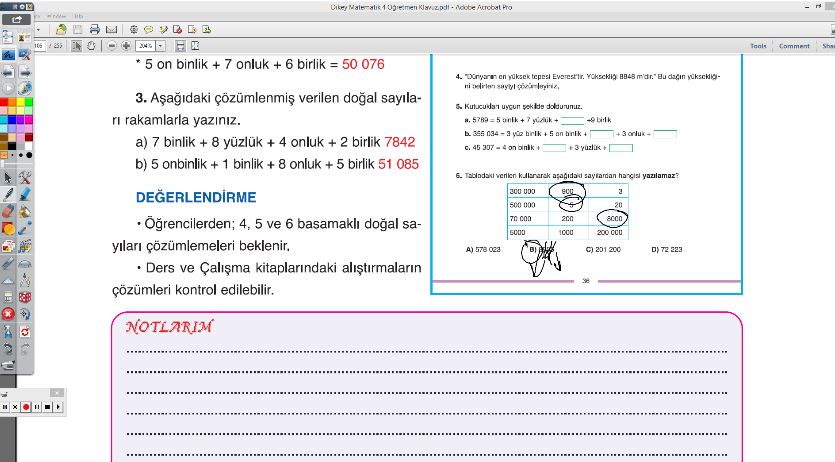Zoom out with the minus button

pos(112,46)
